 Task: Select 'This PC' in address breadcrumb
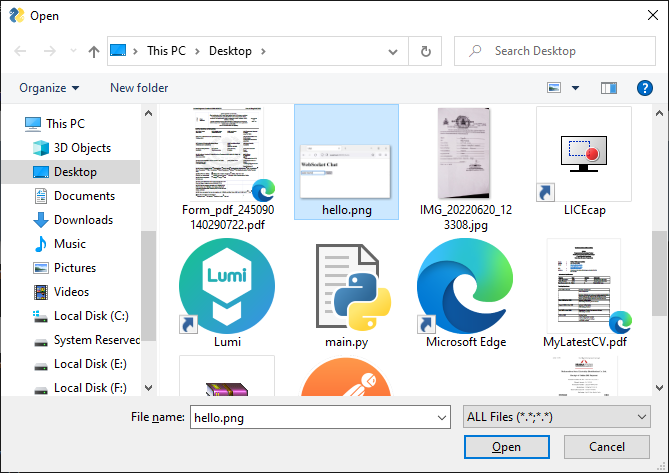click(166, 51)
